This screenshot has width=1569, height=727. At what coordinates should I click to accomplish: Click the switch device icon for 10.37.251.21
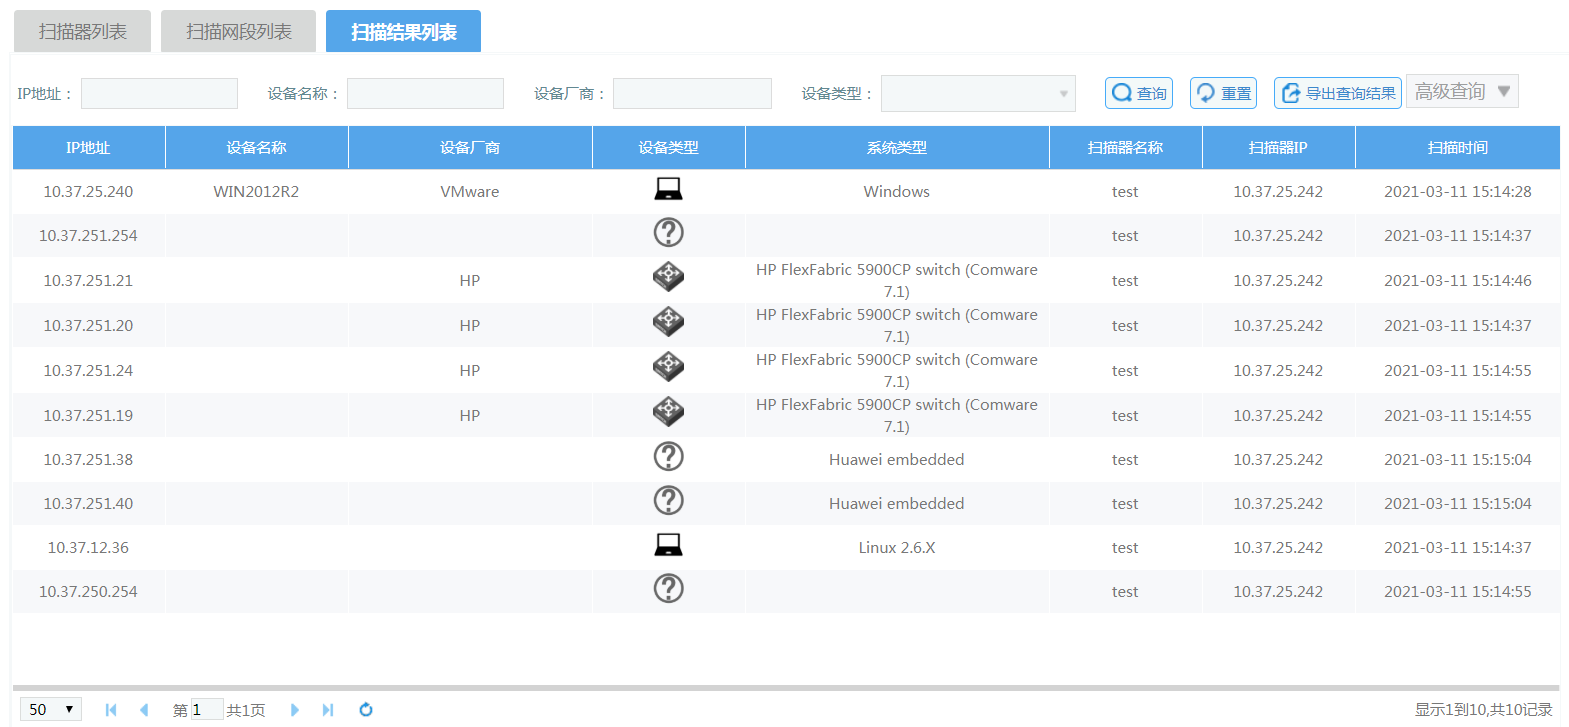pos(668,276)
